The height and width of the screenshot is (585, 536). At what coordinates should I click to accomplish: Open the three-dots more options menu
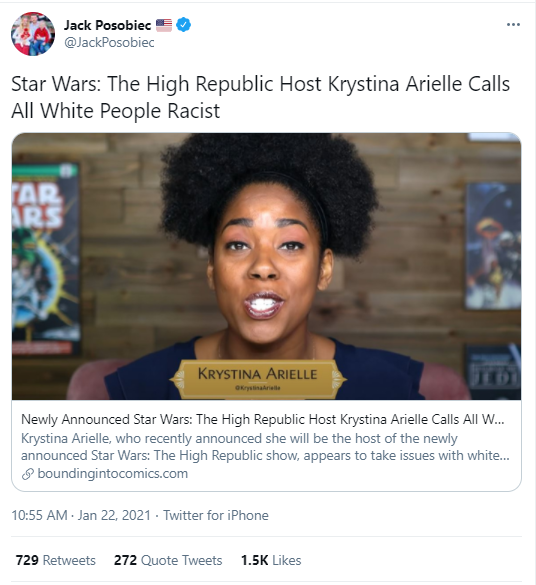tap(513, 25)
